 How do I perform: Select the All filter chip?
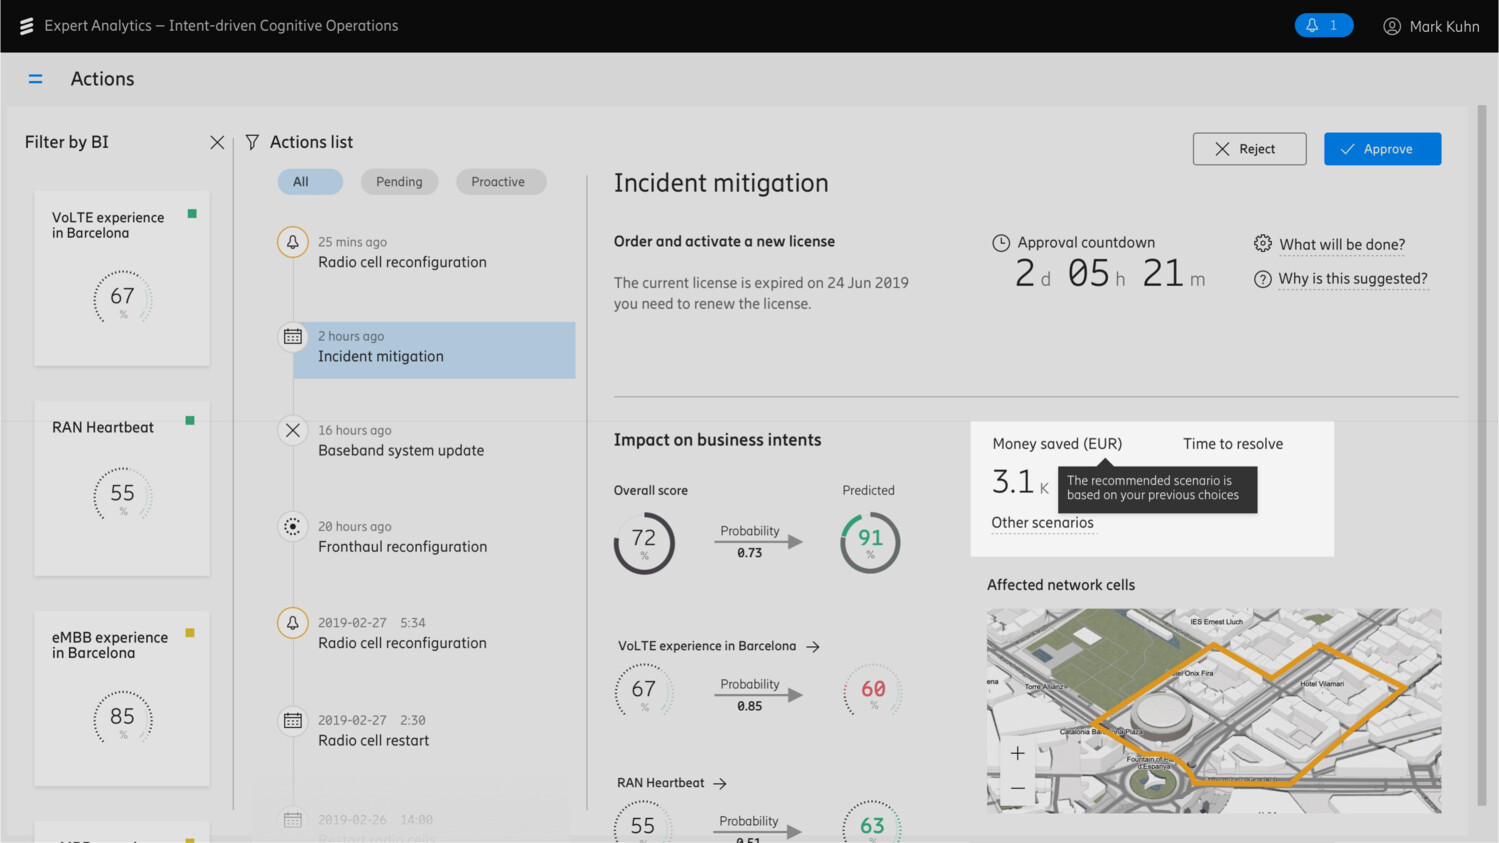(301, 182)
